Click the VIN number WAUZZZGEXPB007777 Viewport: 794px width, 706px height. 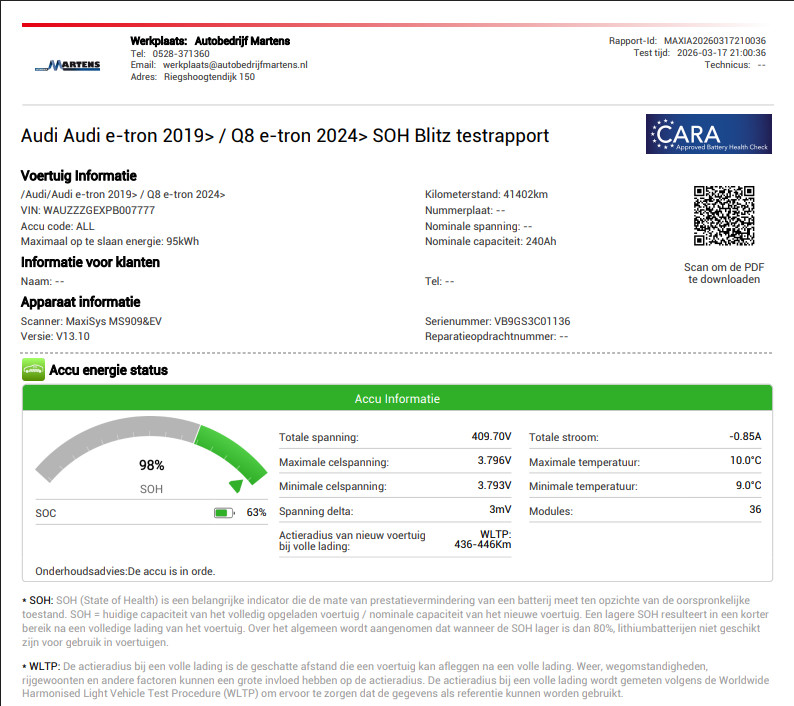[x=99, y=211]
